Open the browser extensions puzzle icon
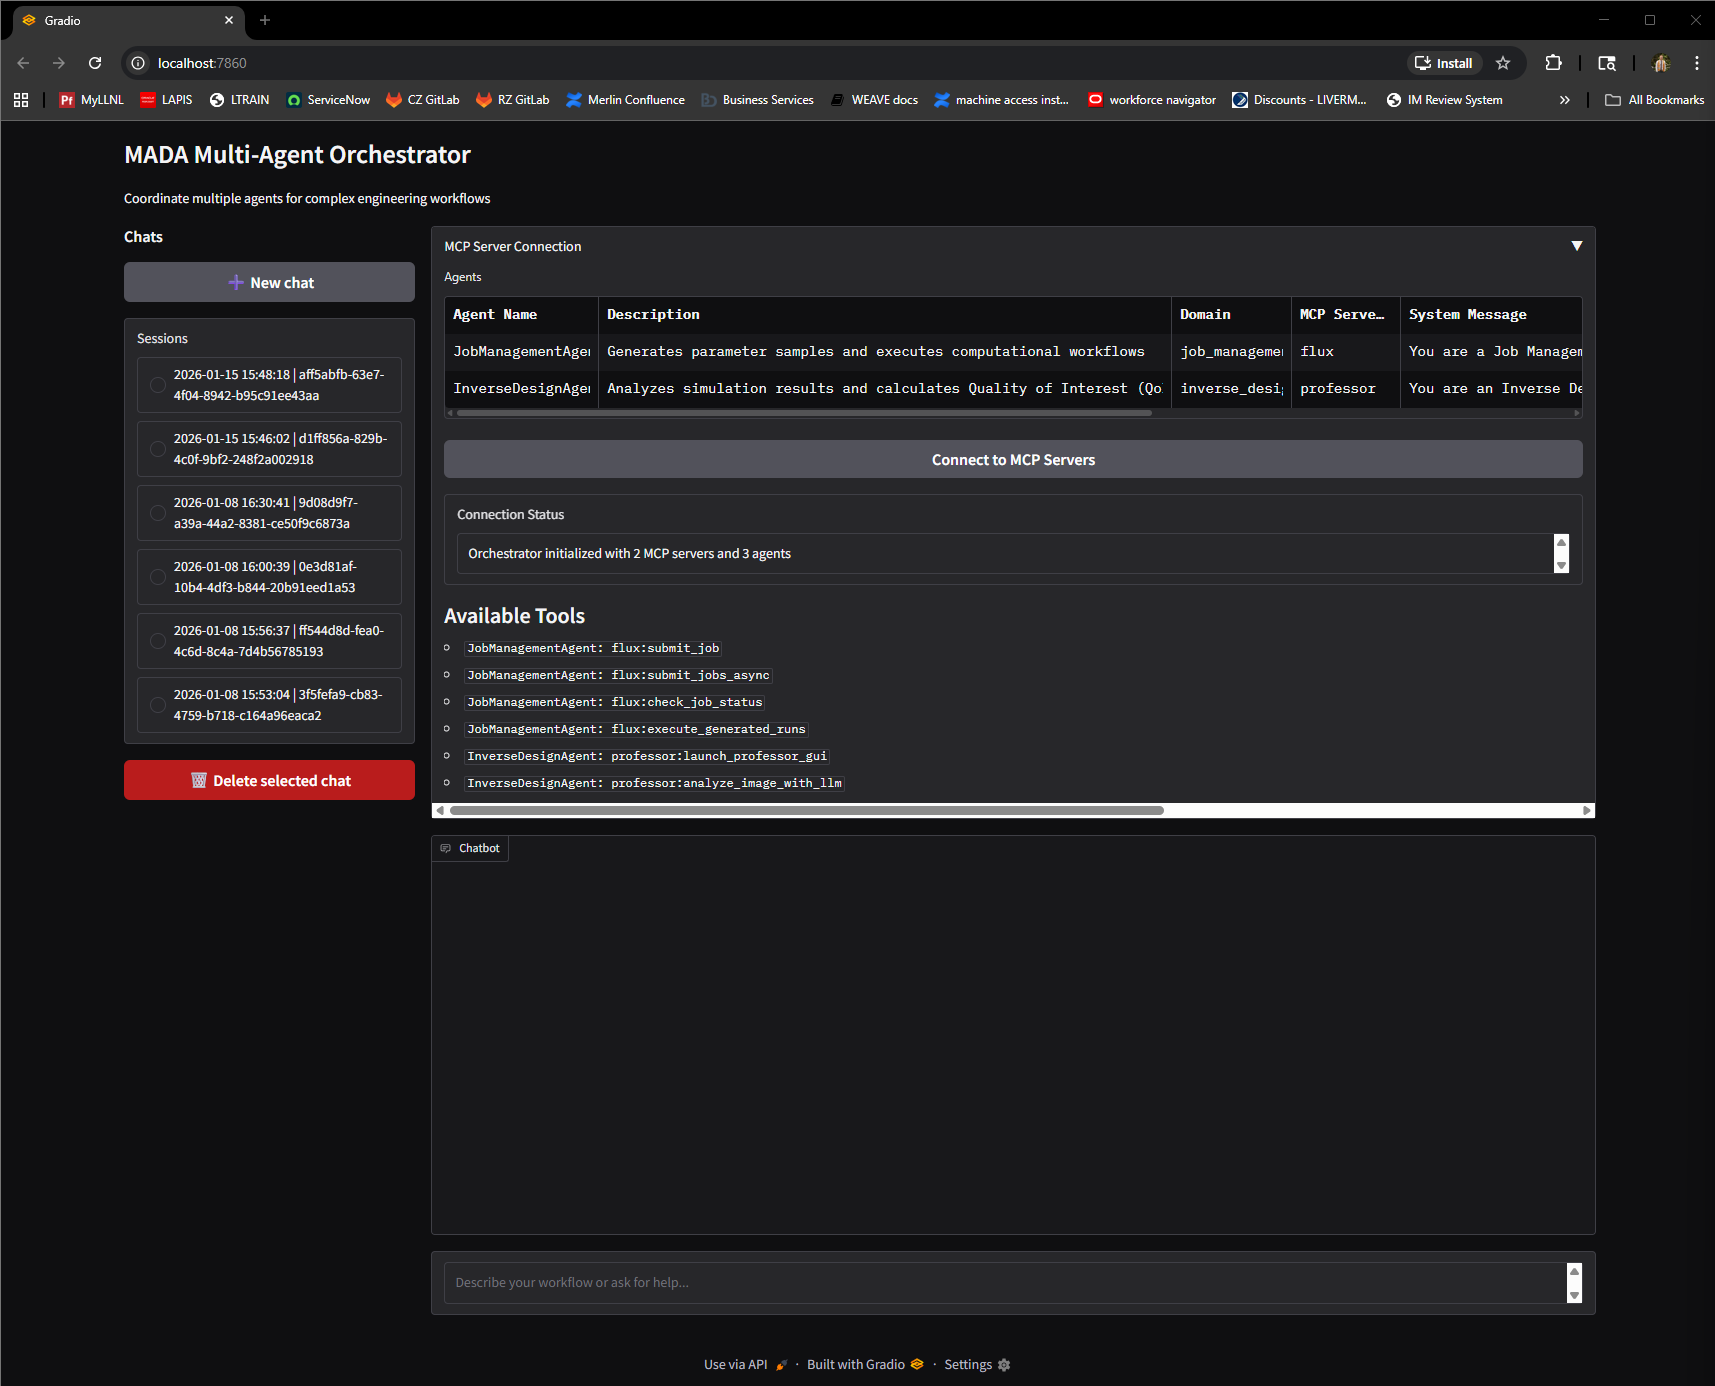 click(x=1553, y=63)
